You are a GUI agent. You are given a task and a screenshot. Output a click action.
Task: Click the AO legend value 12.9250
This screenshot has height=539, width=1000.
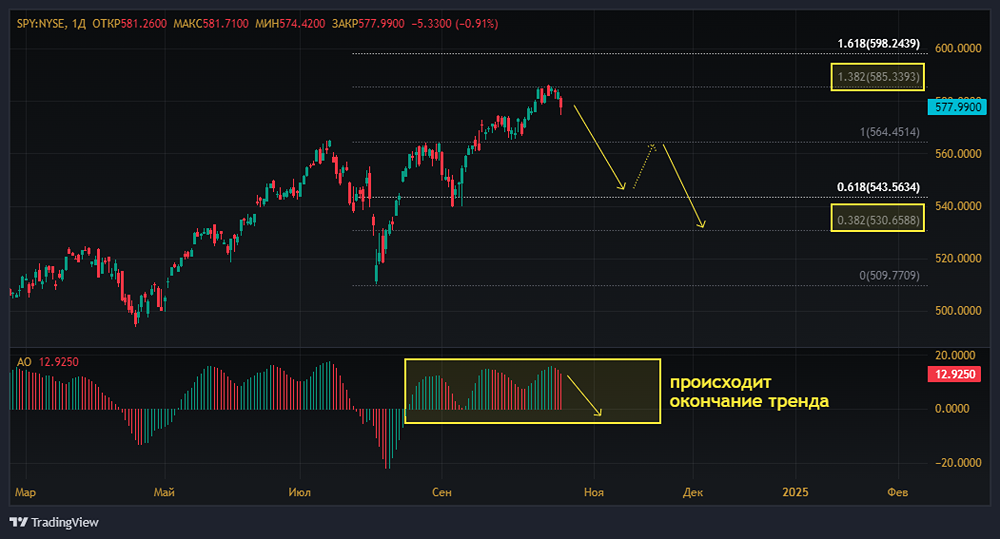tap(59, 362)
